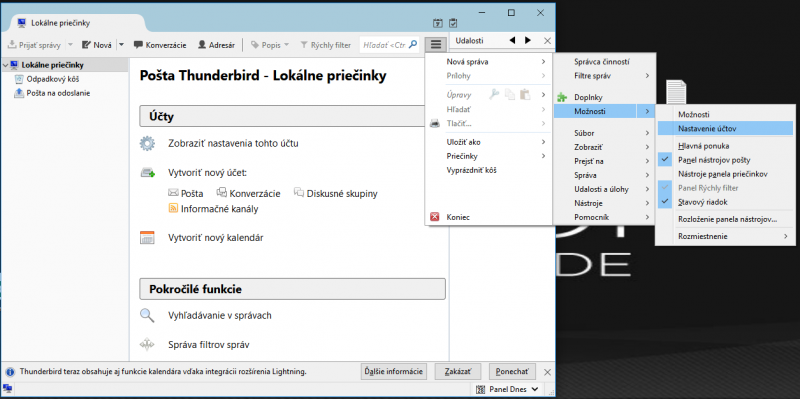
Task: Toggle Panel nástrojov pošty checkmark
Action: [664, 160]
